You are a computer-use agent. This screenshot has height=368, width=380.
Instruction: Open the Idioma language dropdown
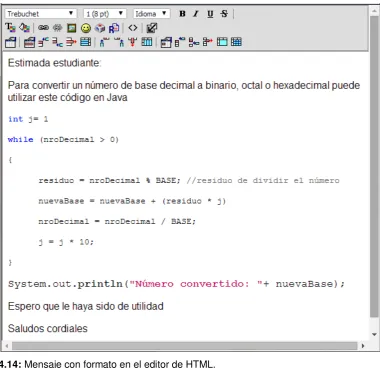151,14
